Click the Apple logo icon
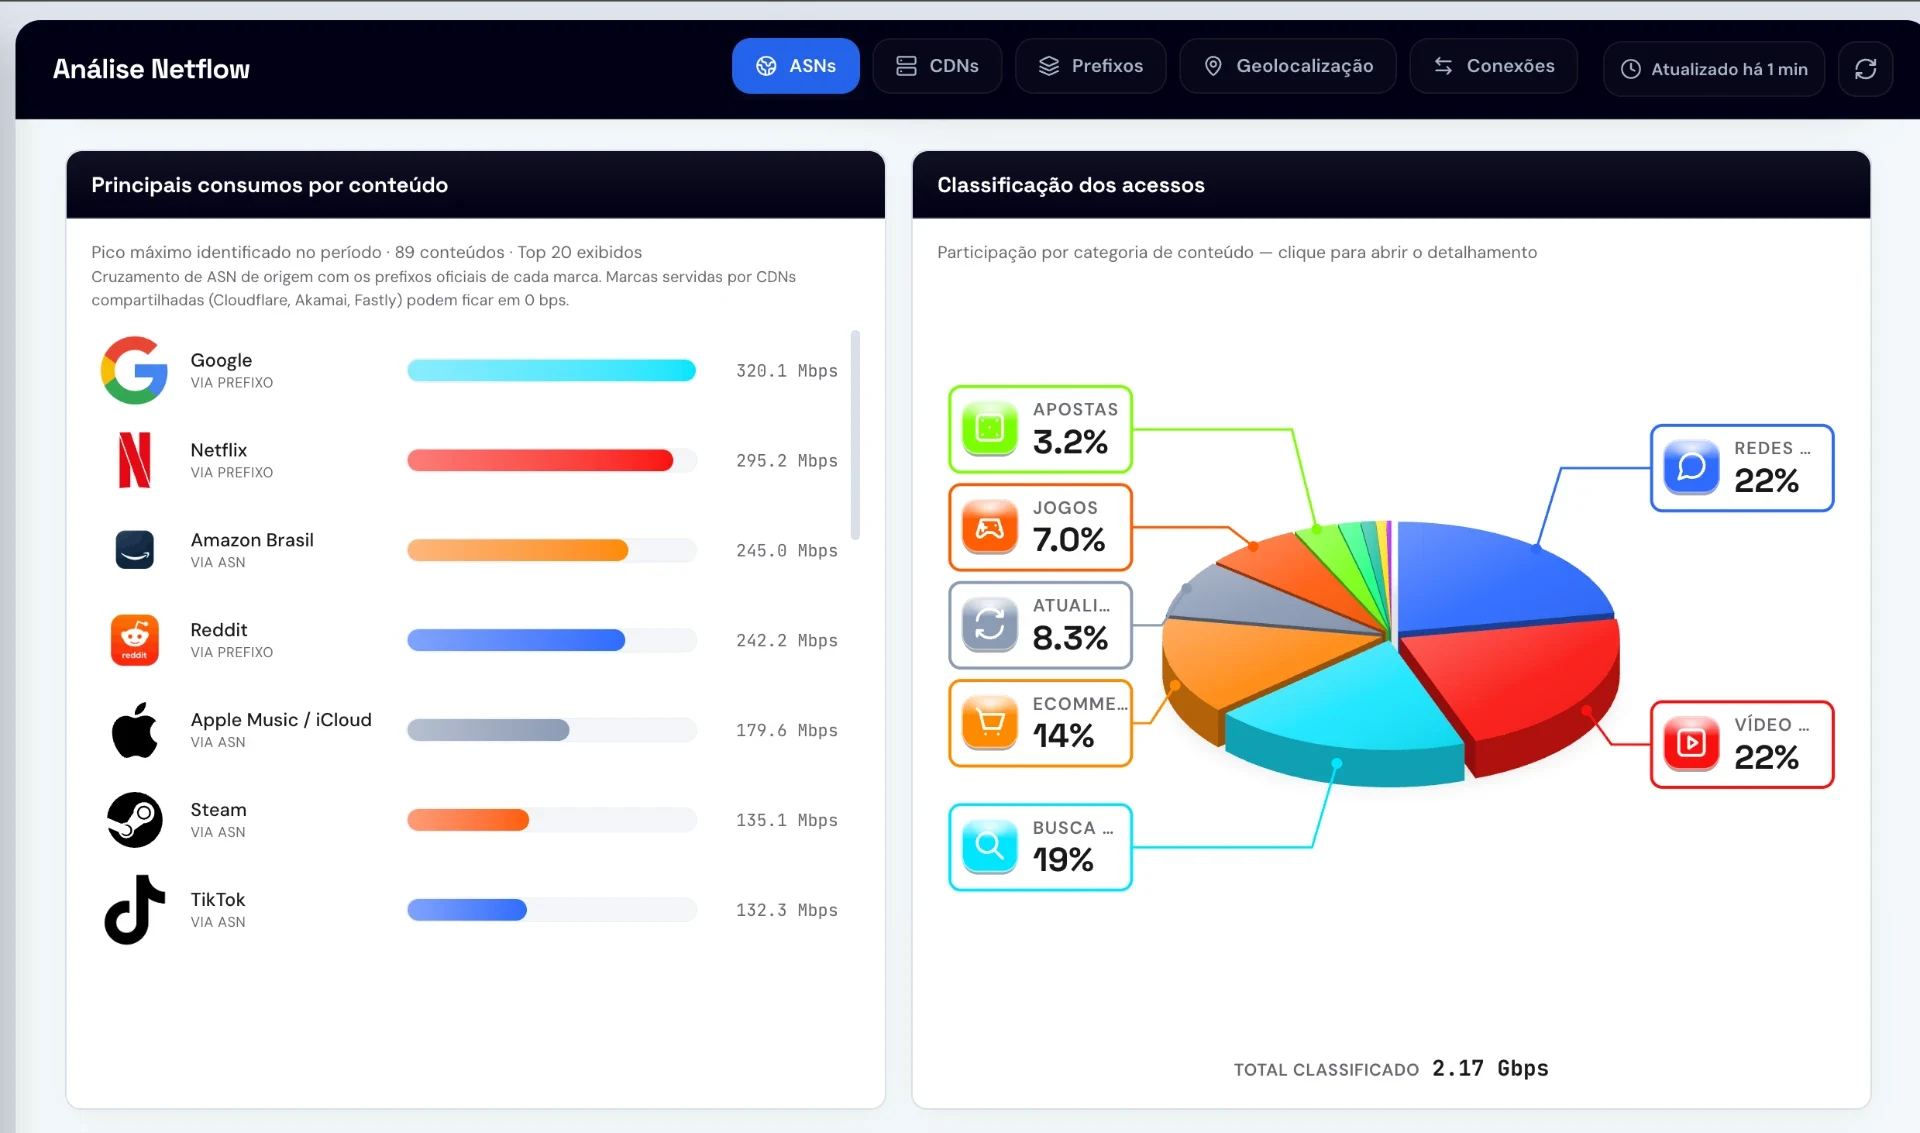This screenshot has height=1133, width=1920. coord(134,730)
